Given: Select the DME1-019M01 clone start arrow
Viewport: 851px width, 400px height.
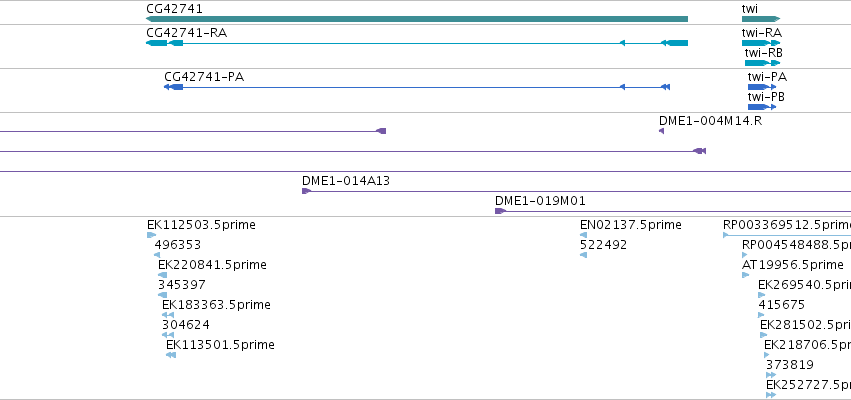Looking at the screenshot, I should pyautogui.click(x=500, y=211).
